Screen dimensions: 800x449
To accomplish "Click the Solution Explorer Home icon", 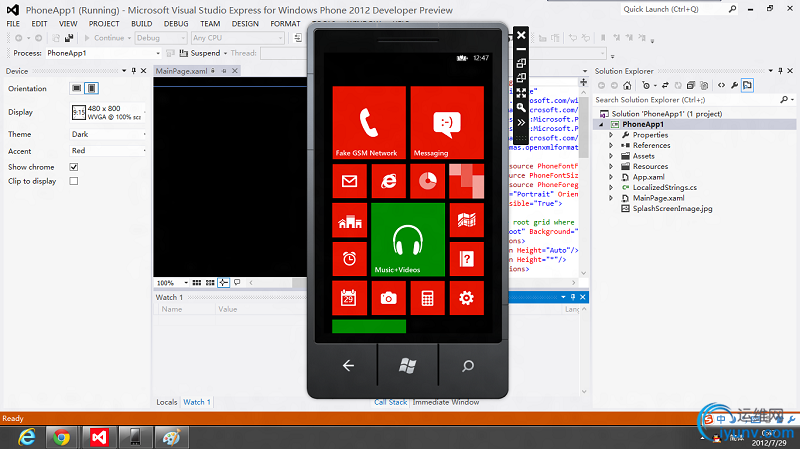I will tap(629, 86).
